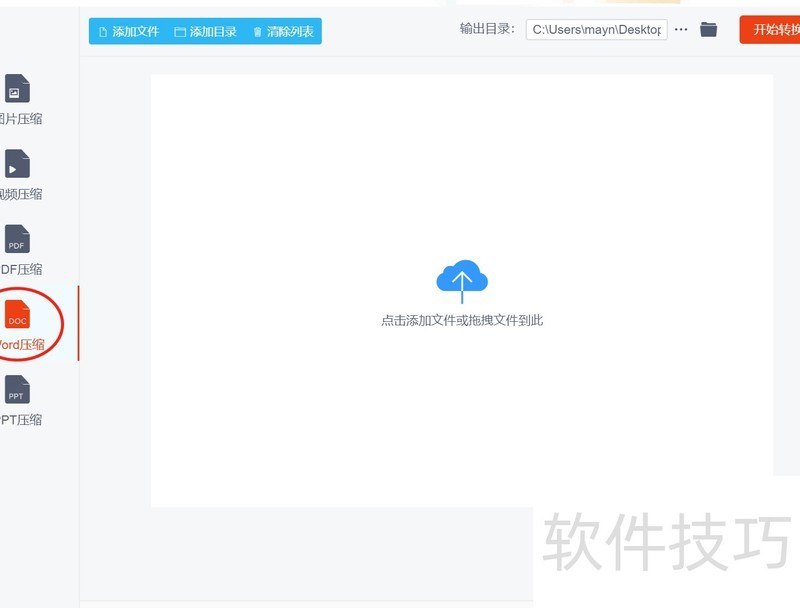
Task: Switch to the 图片压缩 tab label
Action: (21, 119)
